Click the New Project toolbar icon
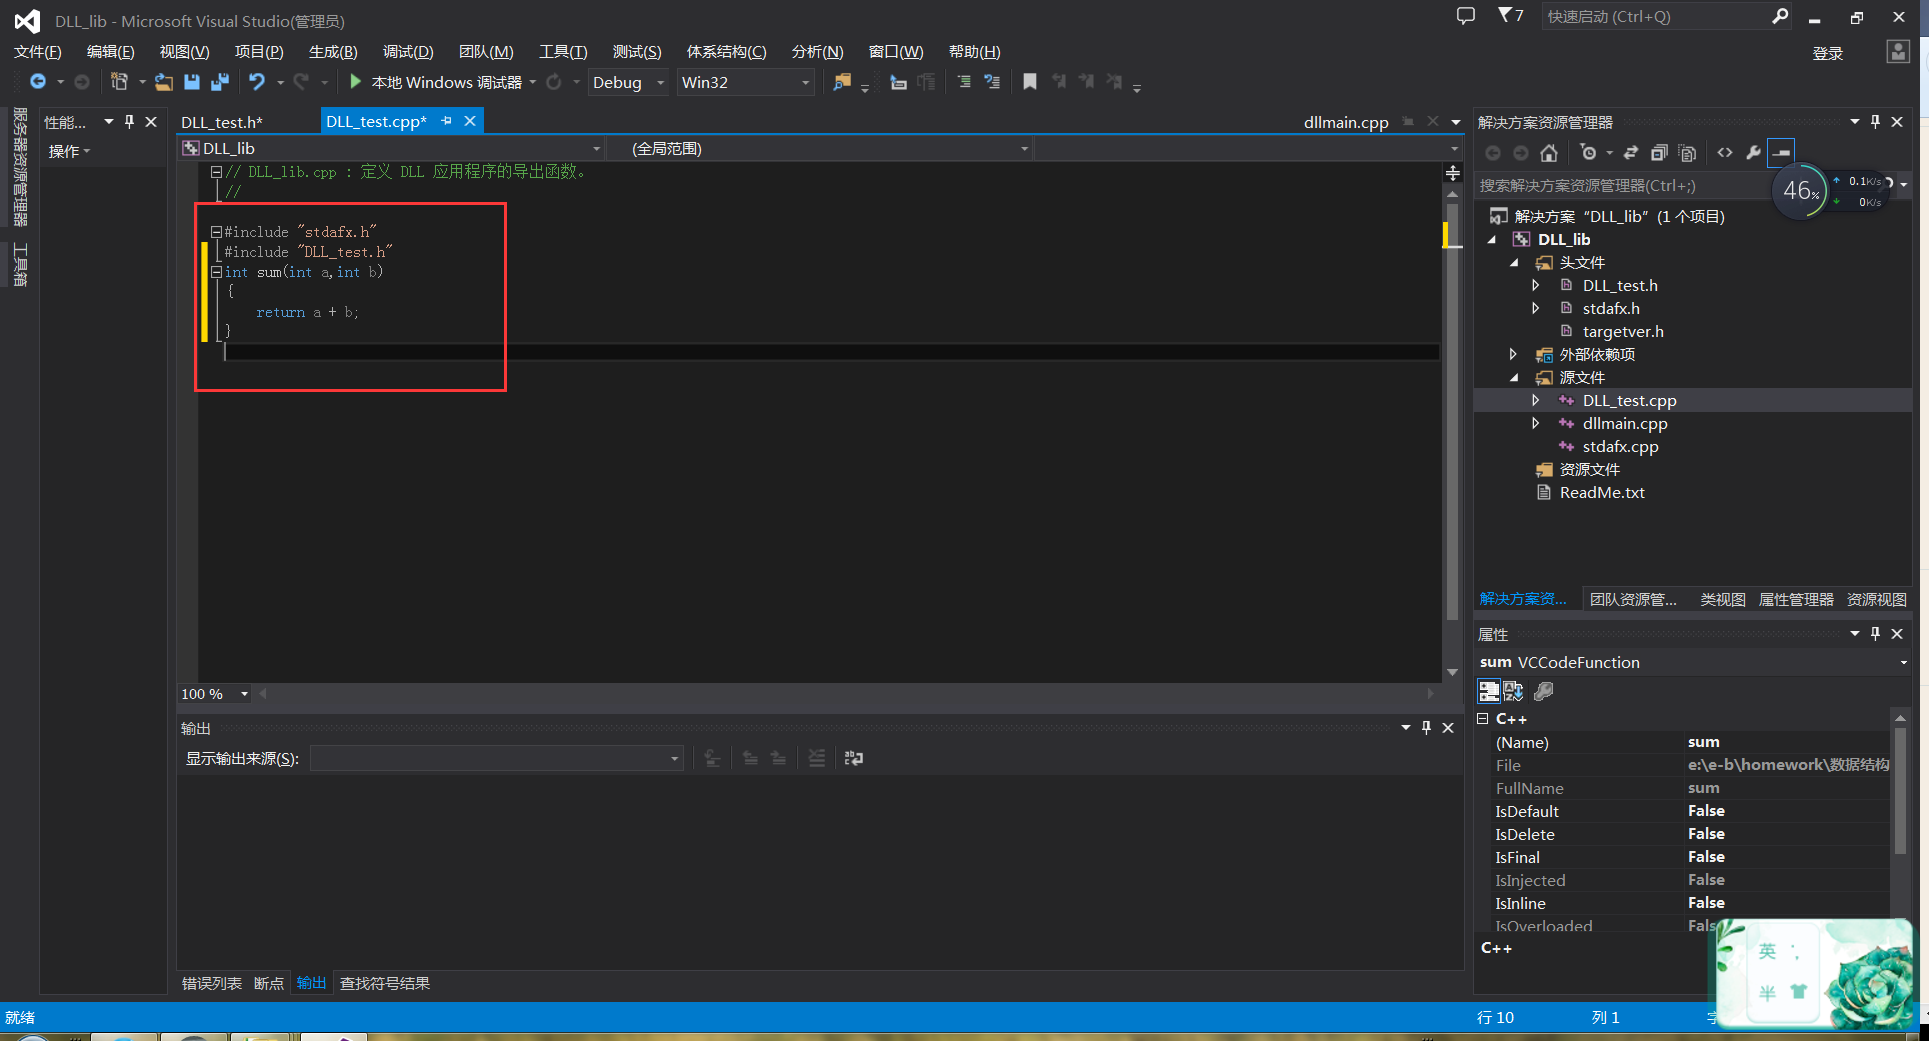The width and height of the screenshot is (1929, 1041). point(119,82)
